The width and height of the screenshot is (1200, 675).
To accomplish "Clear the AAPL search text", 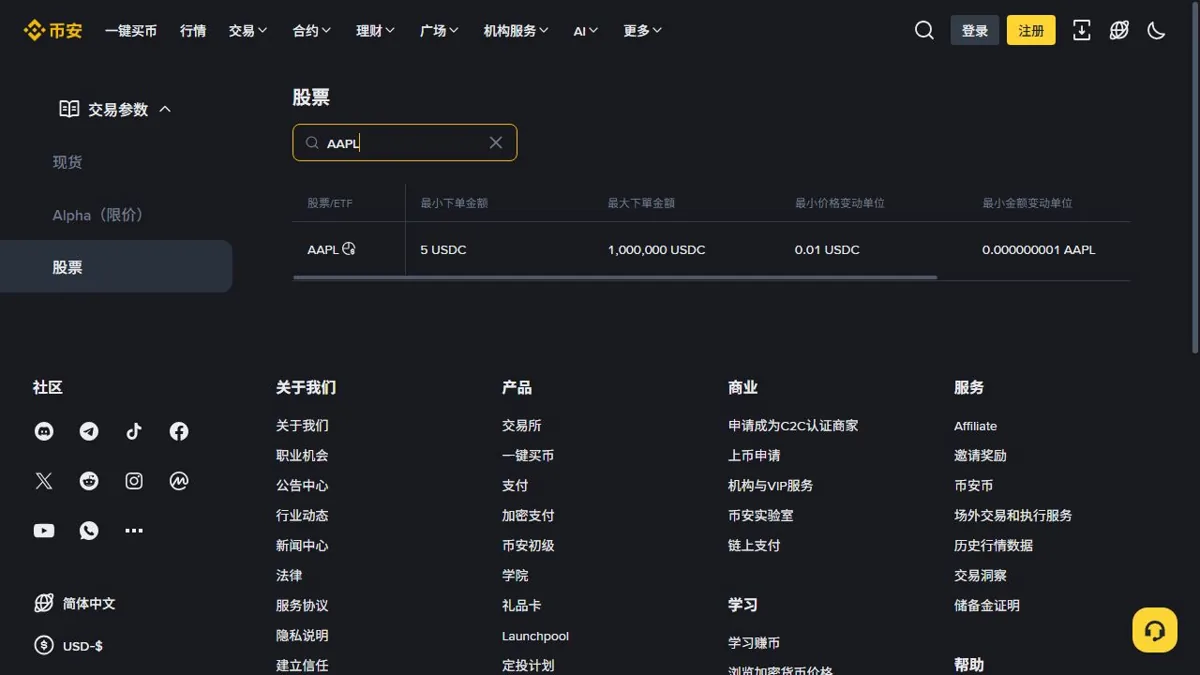I will pyautogui.click(x=495, y=143).
